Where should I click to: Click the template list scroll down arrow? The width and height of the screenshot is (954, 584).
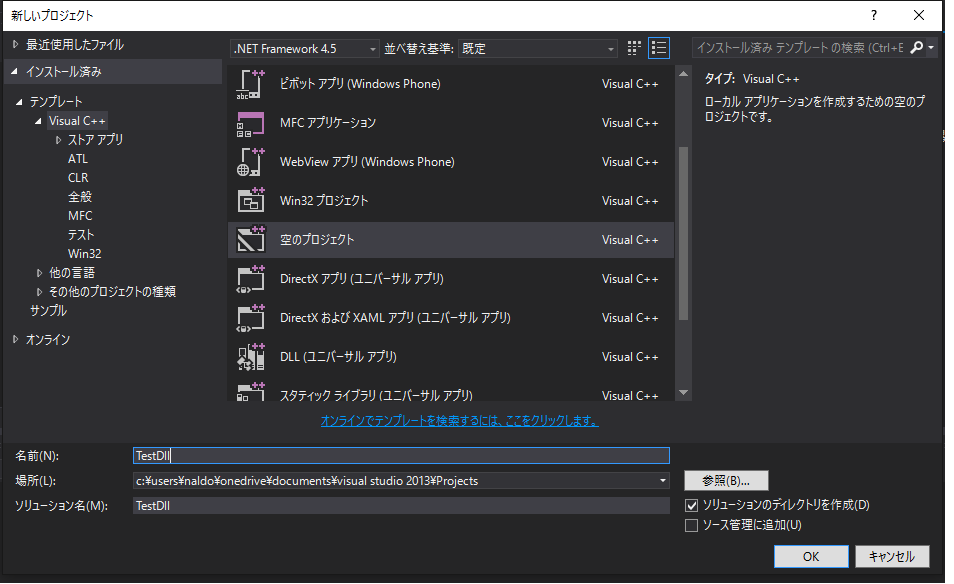(x=683, y=392)
